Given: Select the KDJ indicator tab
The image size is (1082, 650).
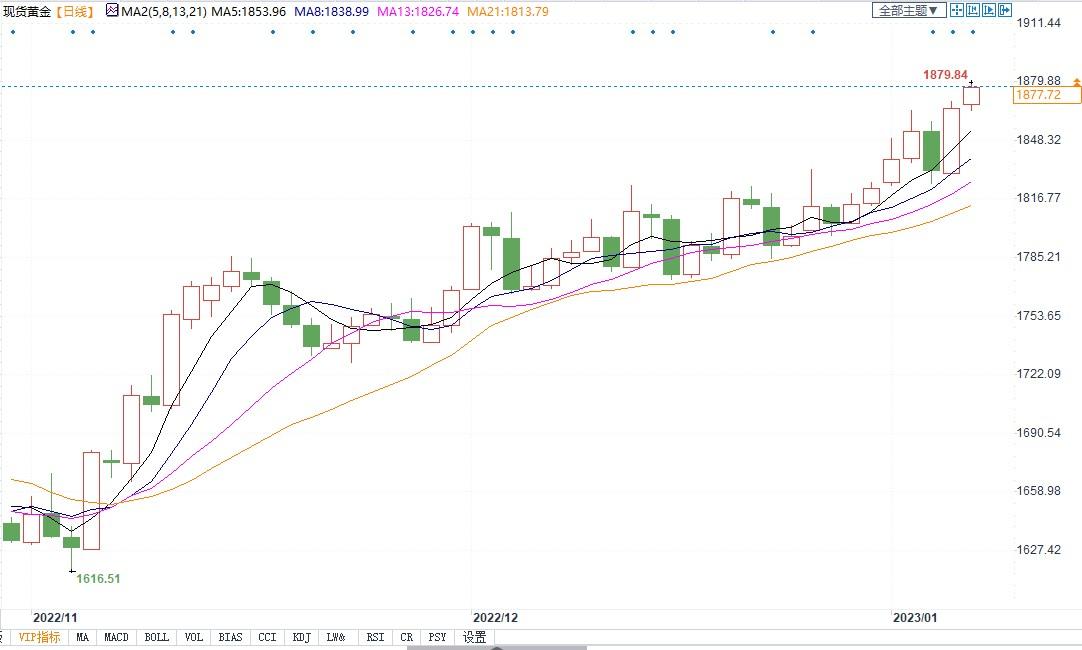Looking at the screenshot, I should (x=301, y=637).
